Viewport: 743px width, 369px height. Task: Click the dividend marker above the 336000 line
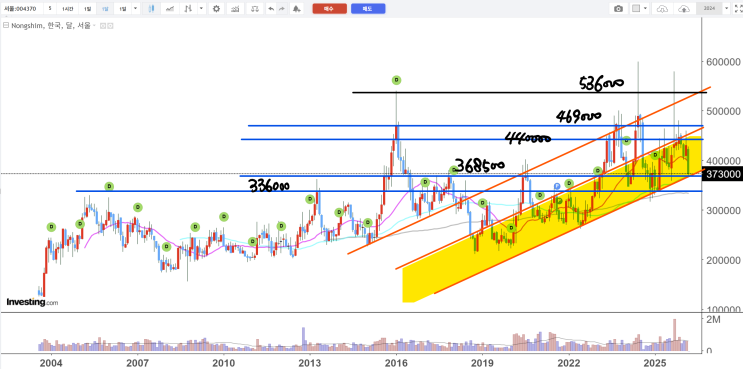click(109, 187)
